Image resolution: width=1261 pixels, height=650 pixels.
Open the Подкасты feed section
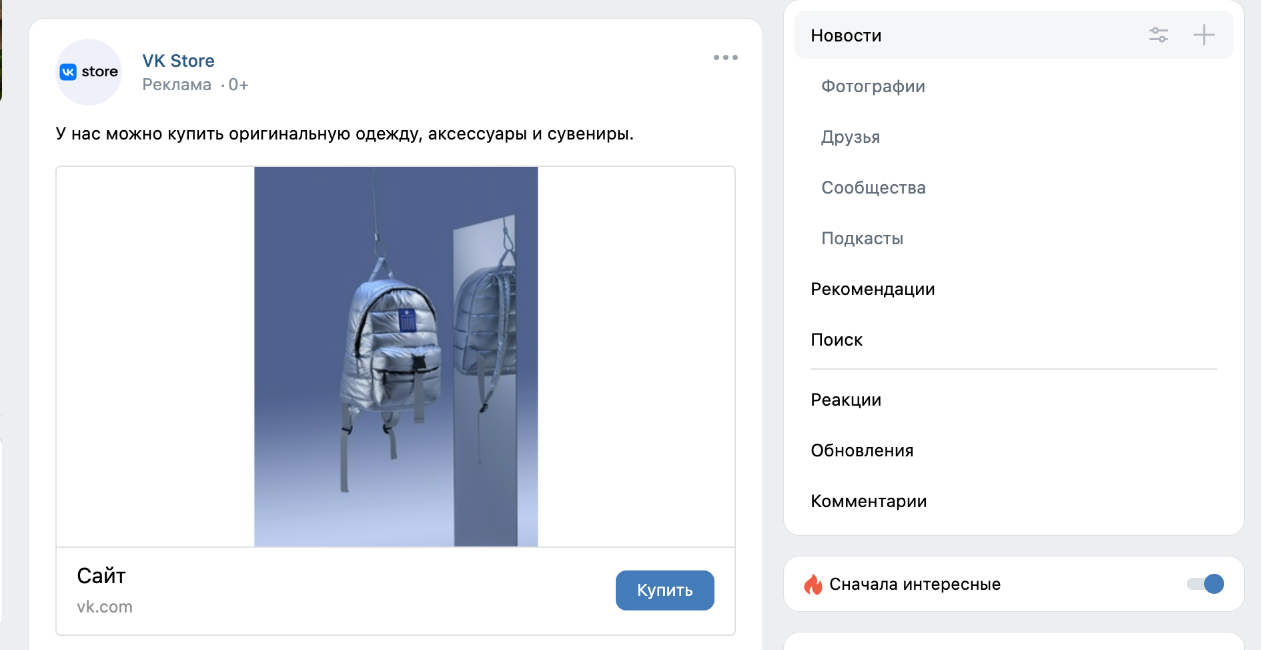pos(862,238)
